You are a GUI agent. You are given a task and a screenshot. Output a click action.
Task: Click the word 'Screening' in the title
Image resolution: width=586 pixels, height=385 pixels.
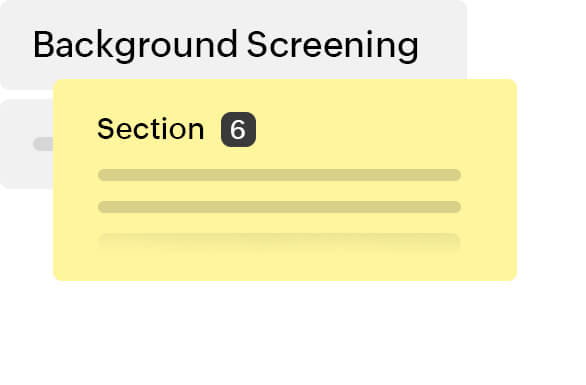click(x=333, y=45)
